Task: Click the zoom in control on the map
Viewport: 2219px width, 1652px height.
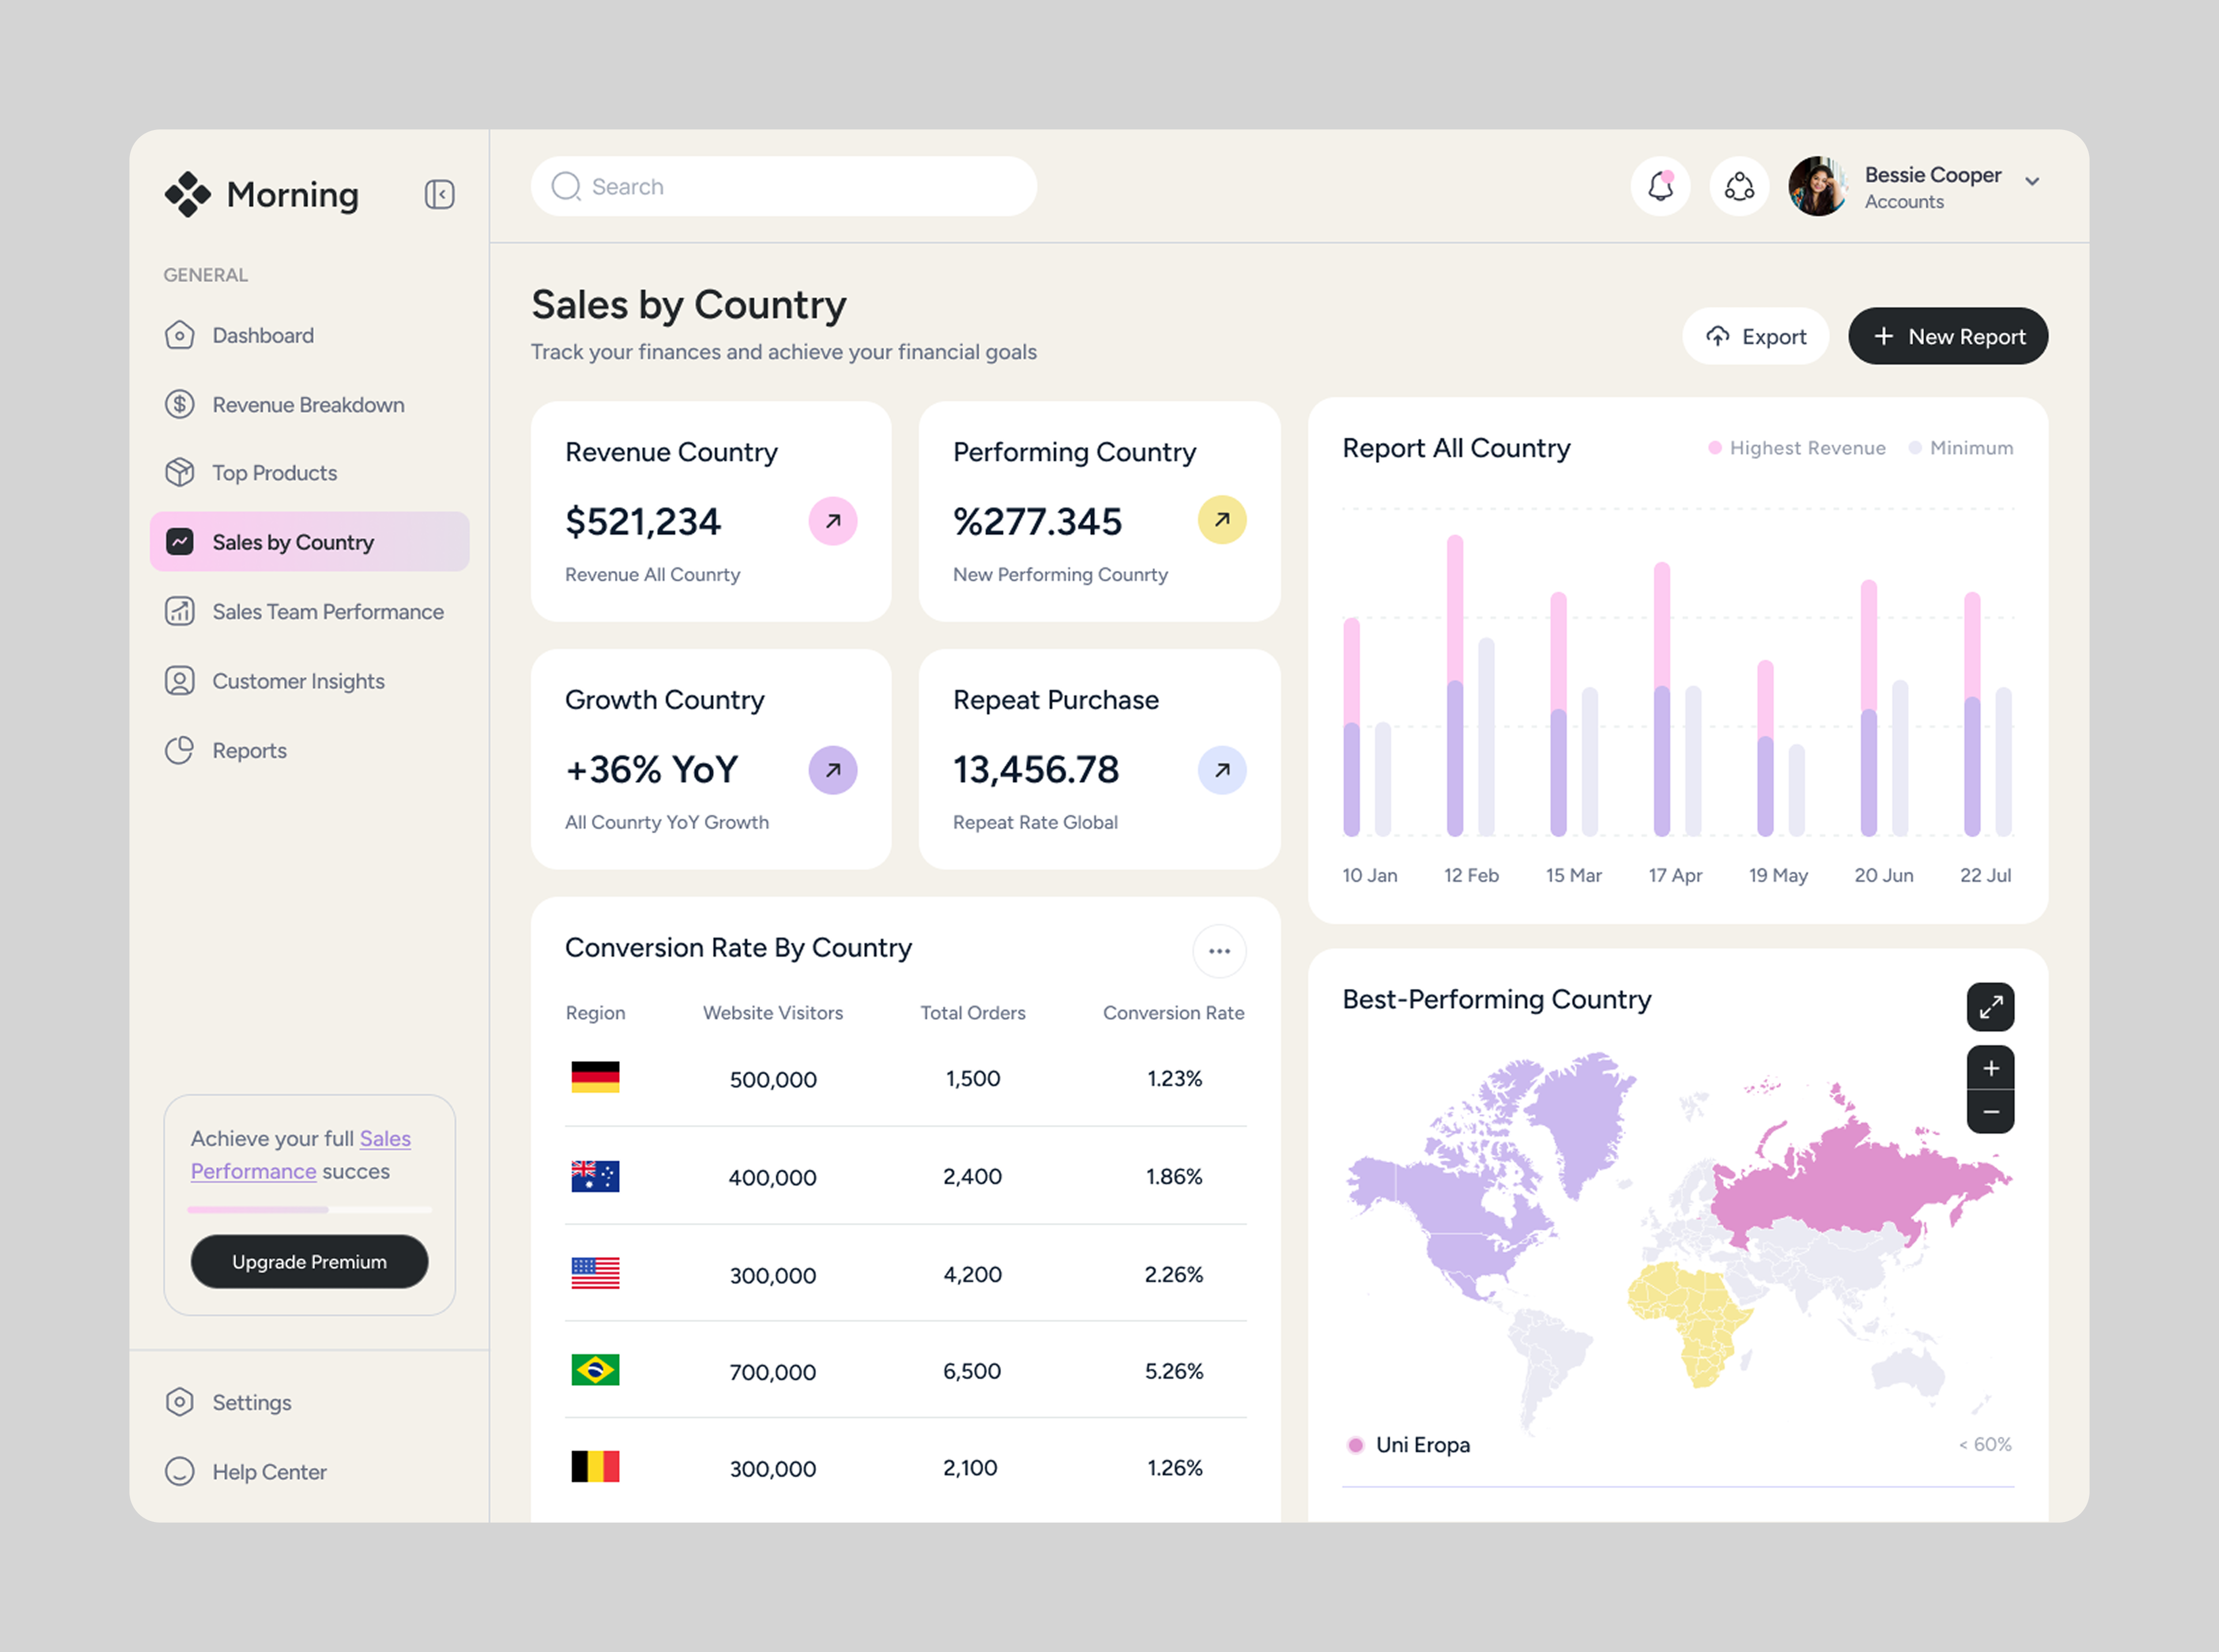Action: tap(1991, 1068)
